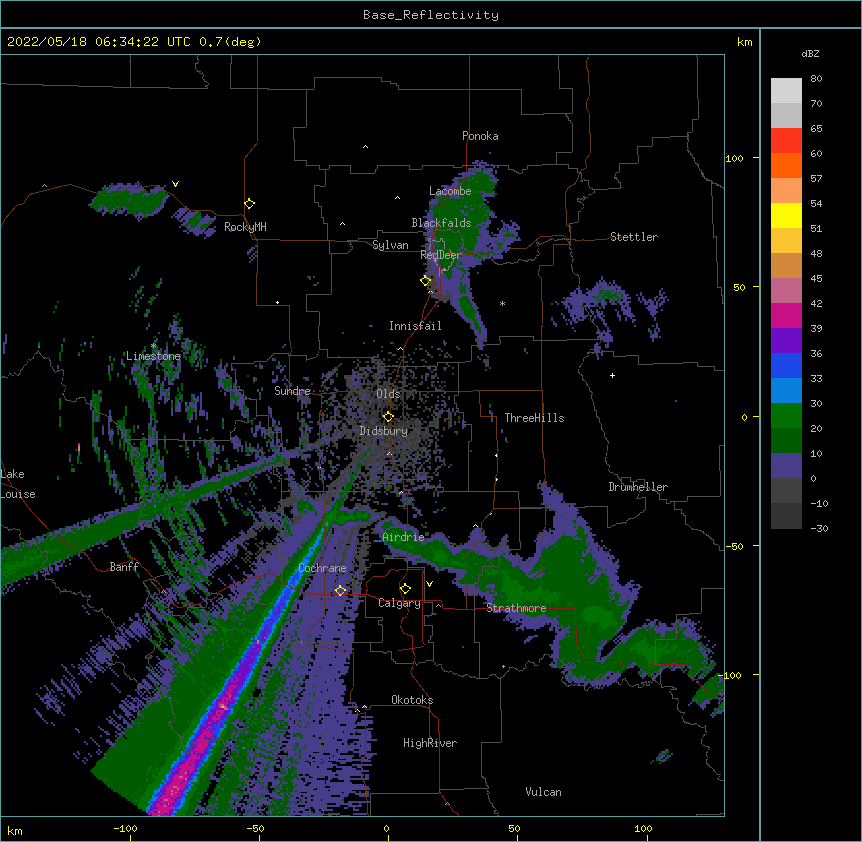The width and height of the screenshot is (862, 842).
Task: Click the 80 dBZ white legend swatch
Action: 786,91
